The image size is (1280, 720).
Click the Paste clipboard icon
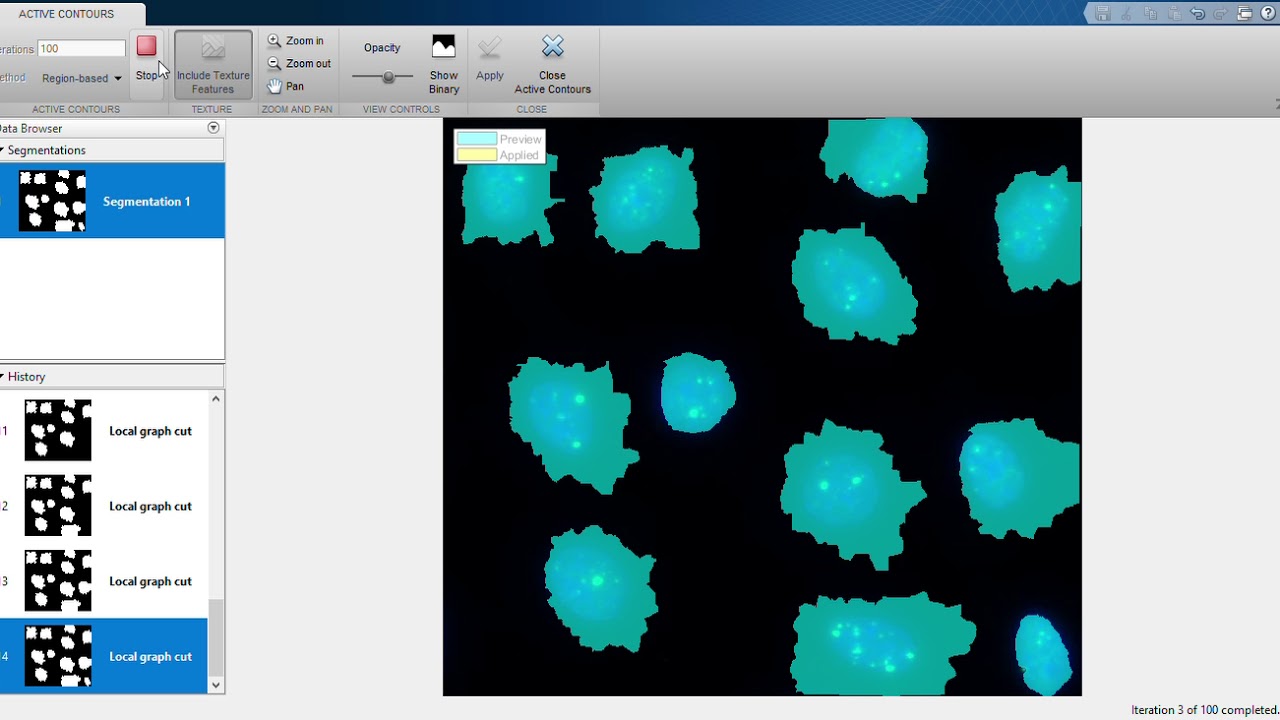point(1175,14)
